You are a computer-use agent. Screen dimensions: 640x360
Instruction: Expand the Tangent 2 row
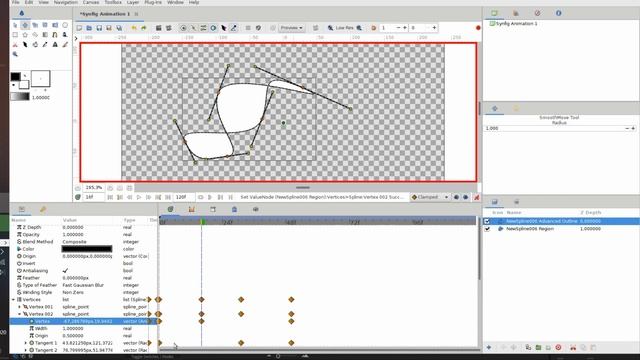pos(26,350)
